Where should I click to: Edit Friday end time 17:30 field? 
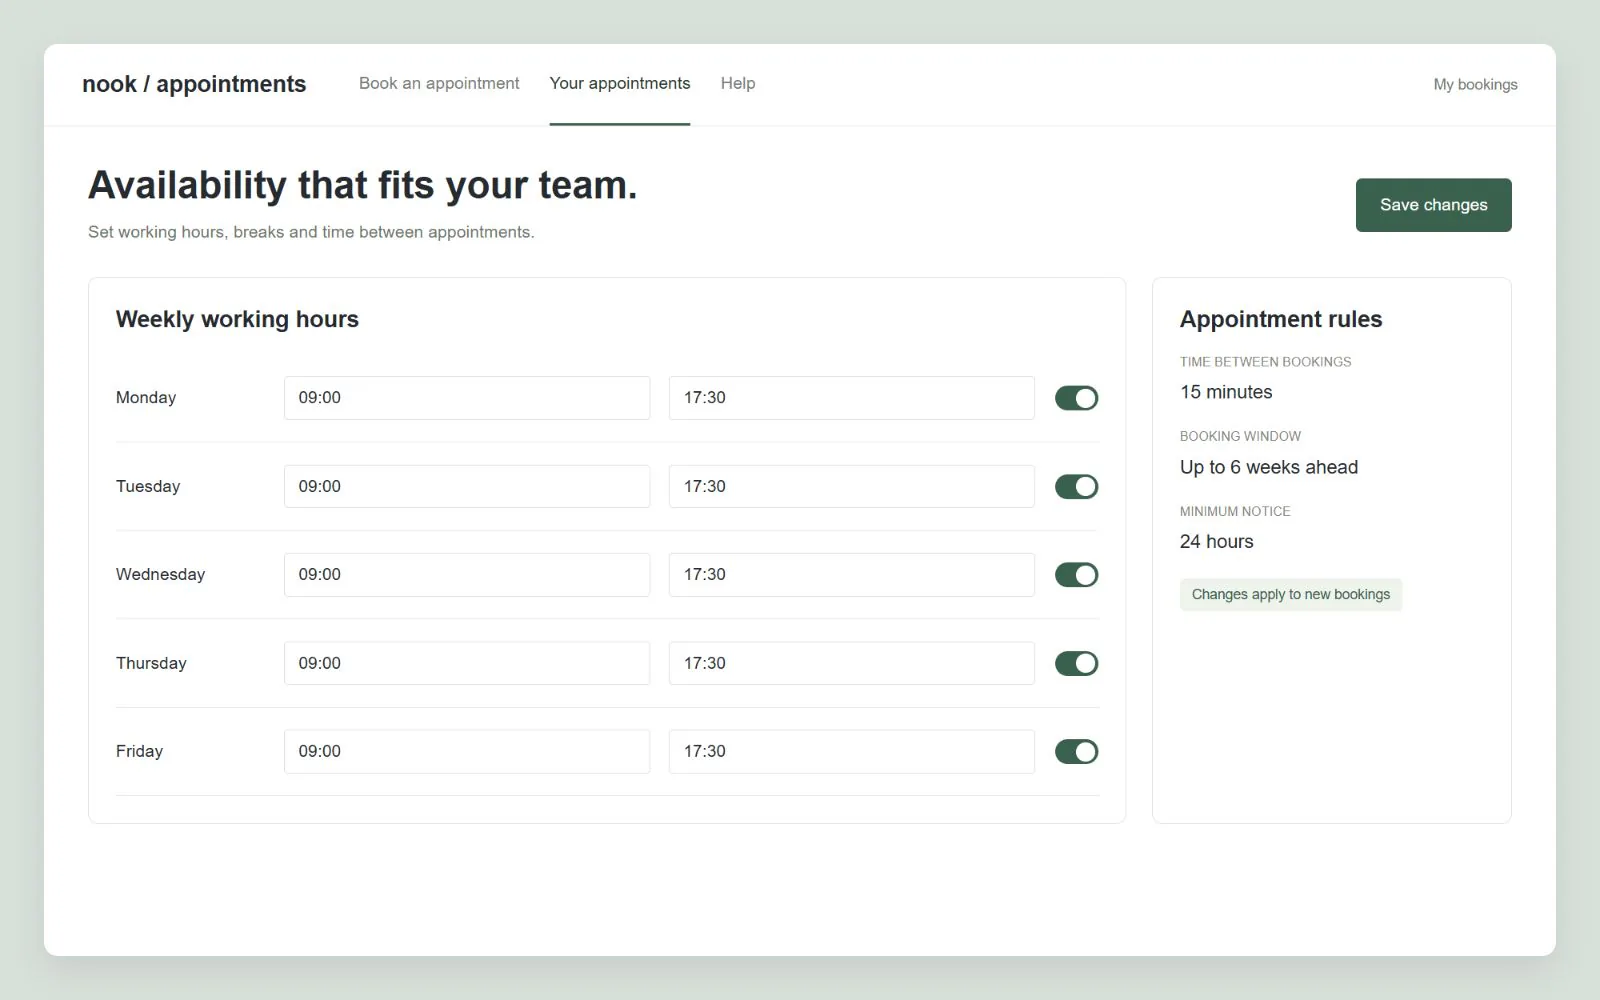click(852, 752)
